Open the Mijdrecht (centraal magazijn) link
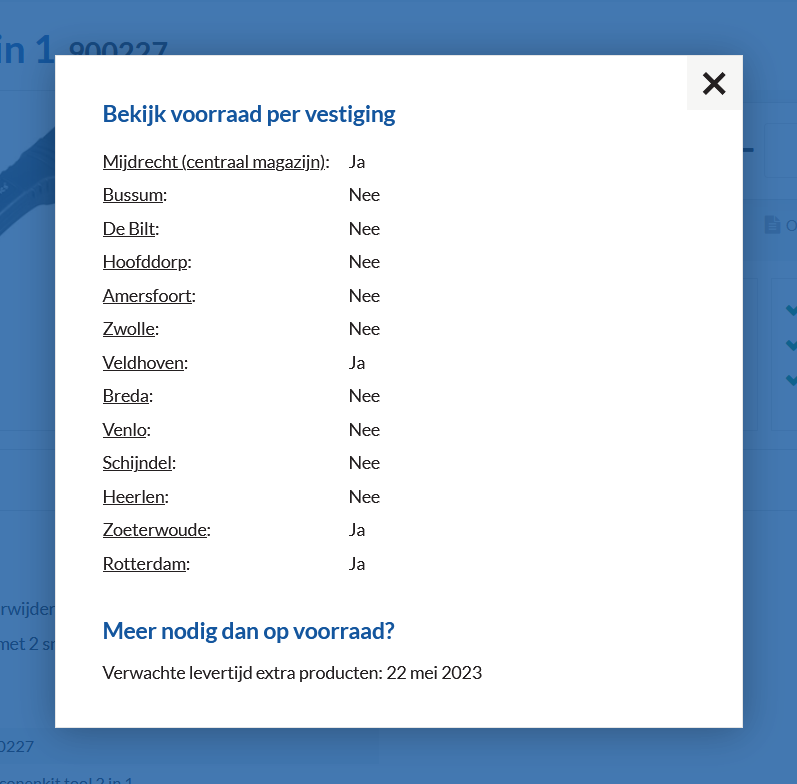This screenshot has width=797, height=784. (x=214, y=162)
